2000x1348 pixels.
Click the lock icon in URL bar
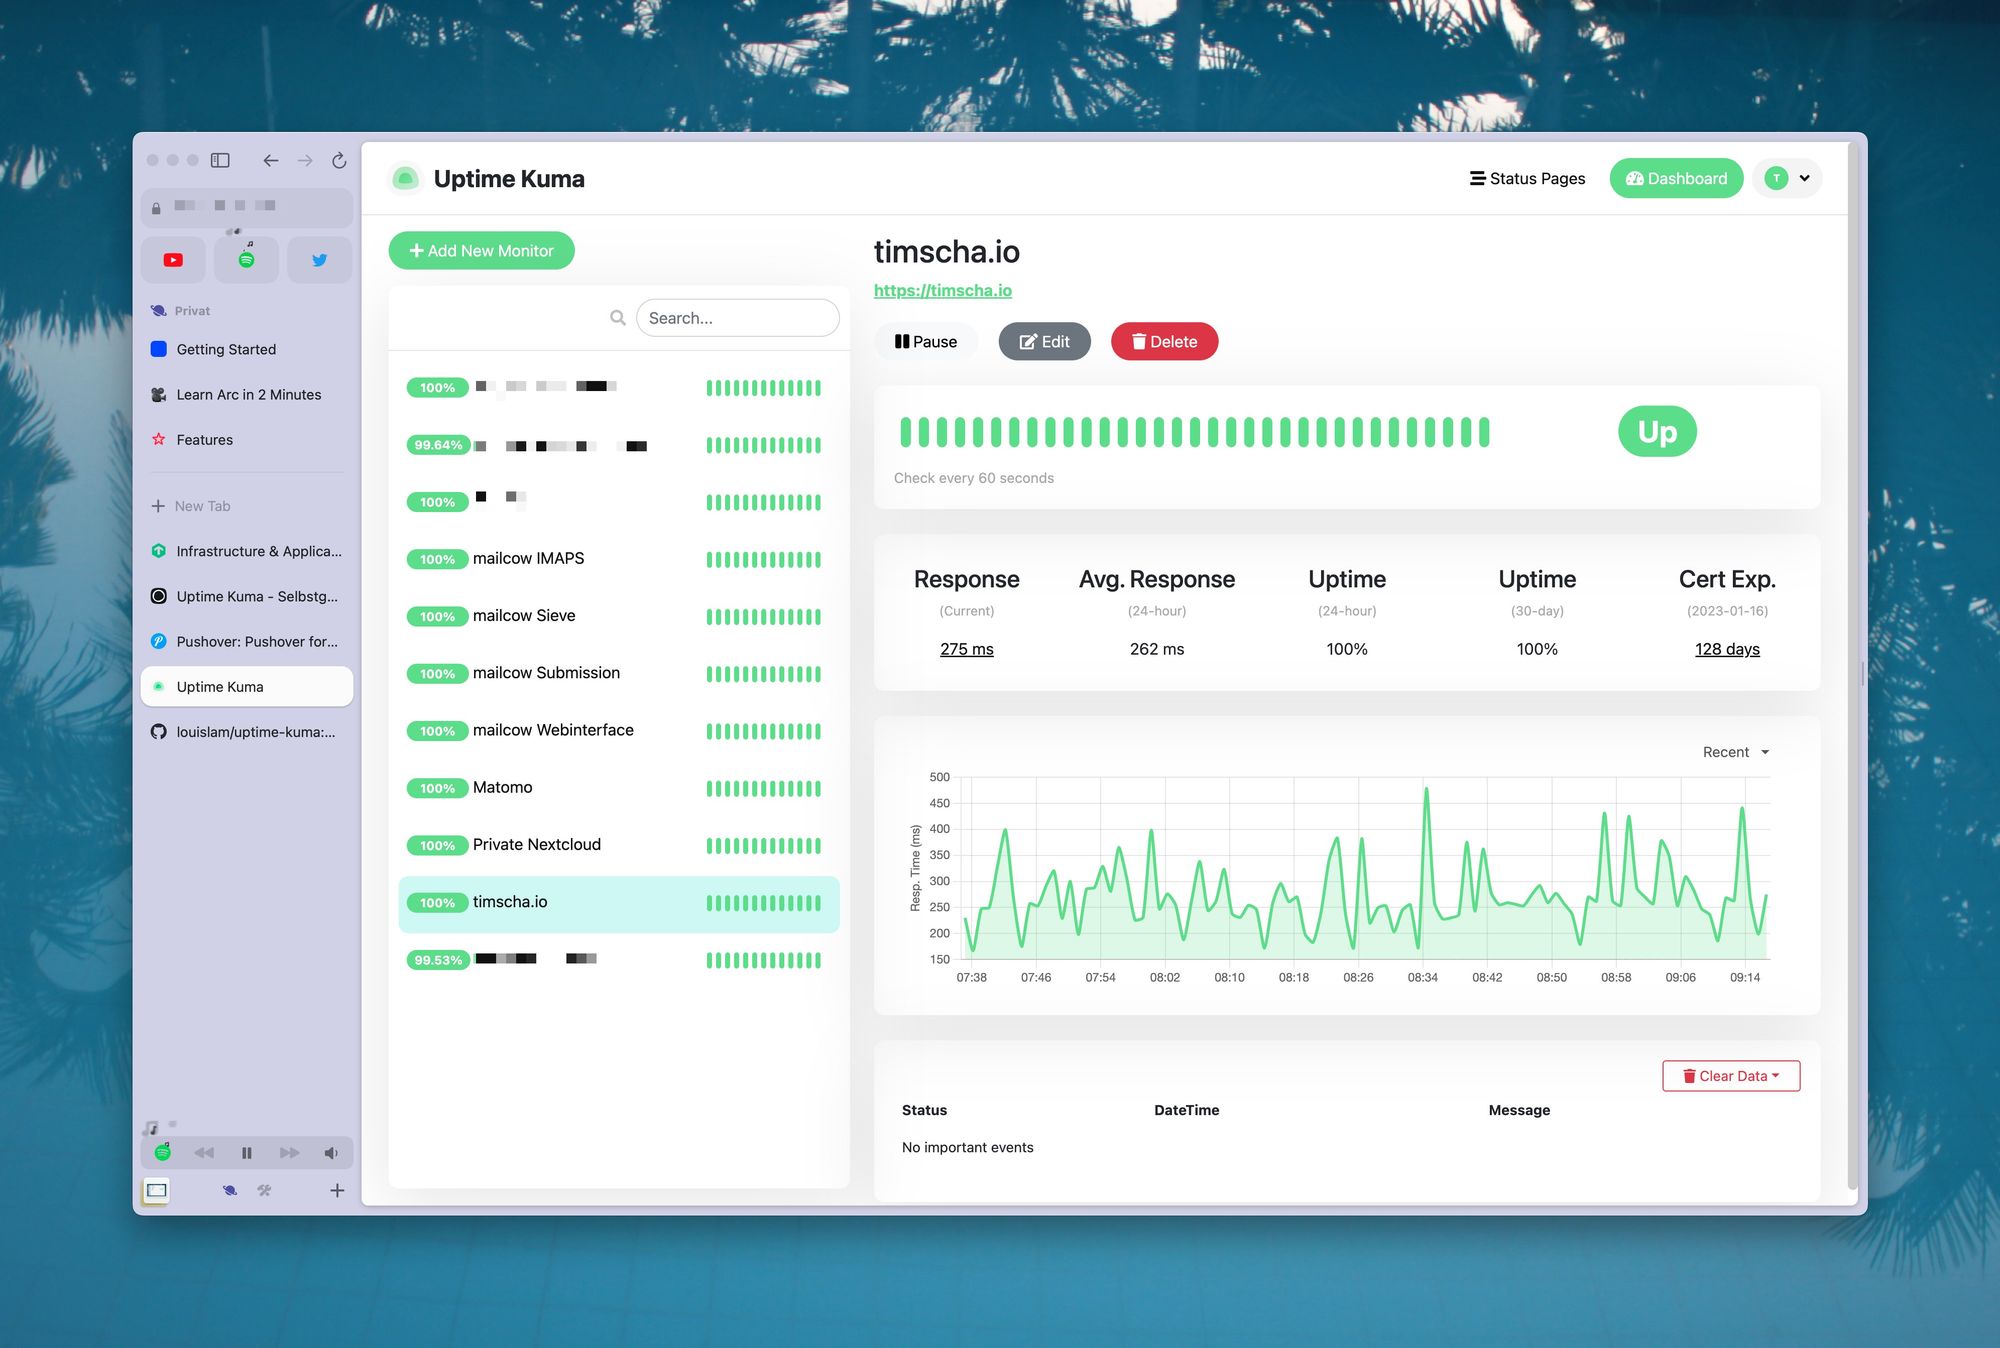156,208
